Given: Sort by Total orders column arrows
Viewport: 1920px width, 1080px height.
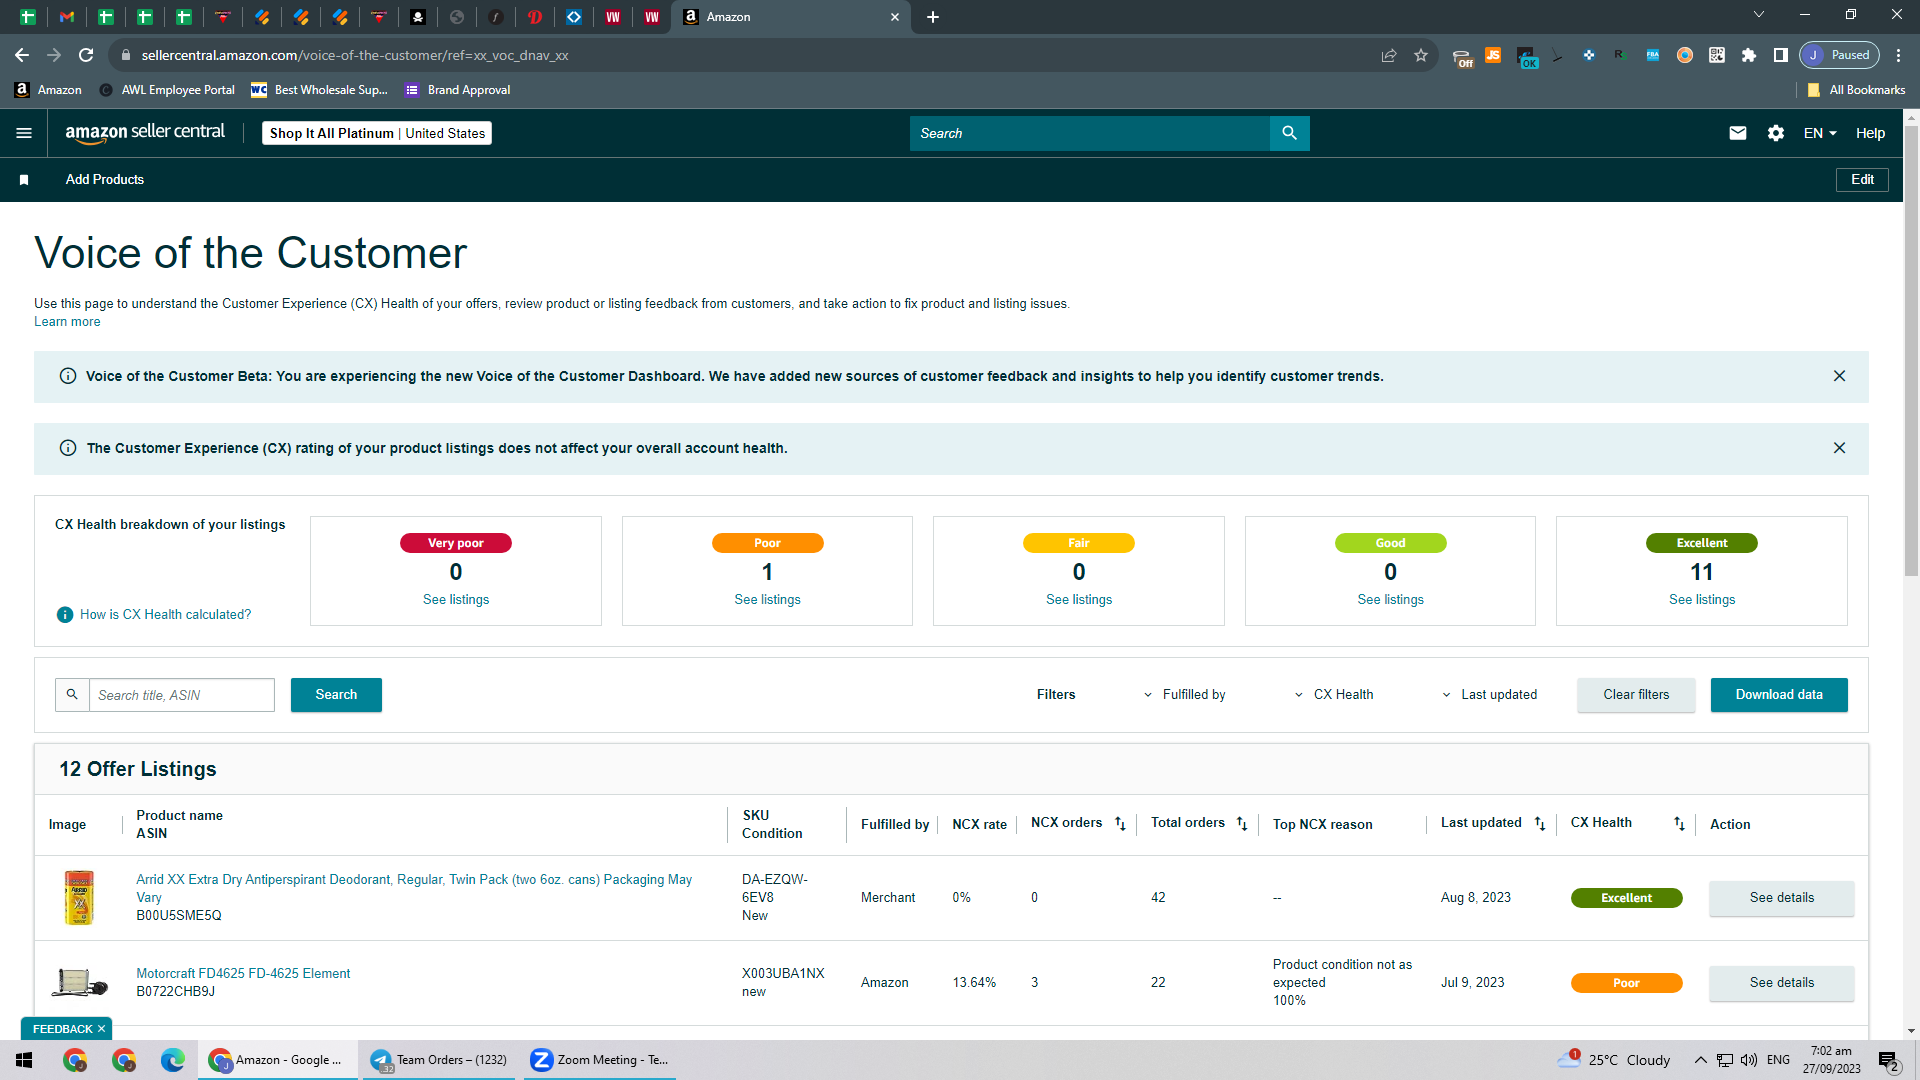Looking at the screenshot, I should tap(1242, 824).
